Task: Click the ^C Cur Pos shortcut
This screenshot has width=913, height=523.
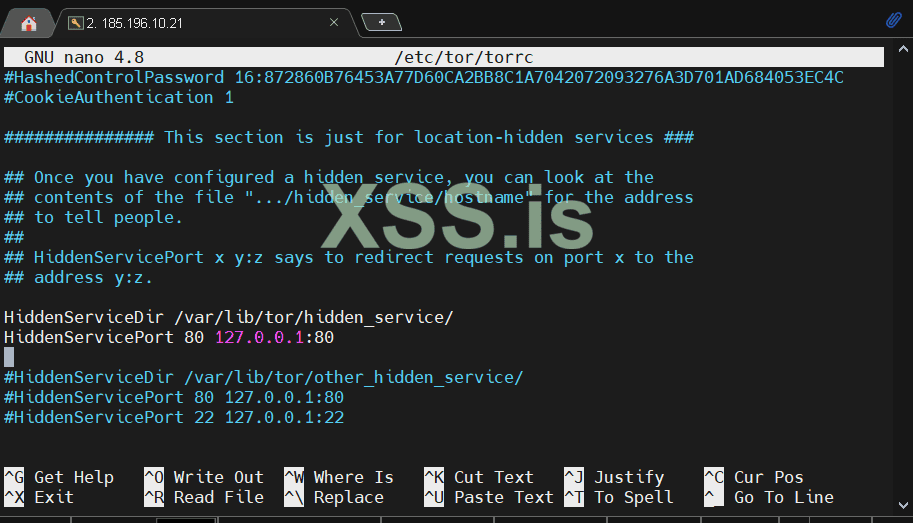Action: click(754, 477)
